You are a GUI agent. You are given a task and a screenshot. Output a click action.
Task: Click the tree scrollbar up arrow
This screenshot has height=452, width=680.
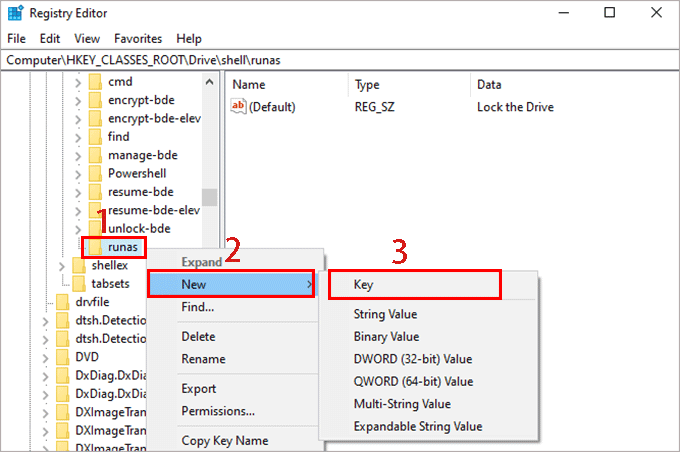(209, 82)
